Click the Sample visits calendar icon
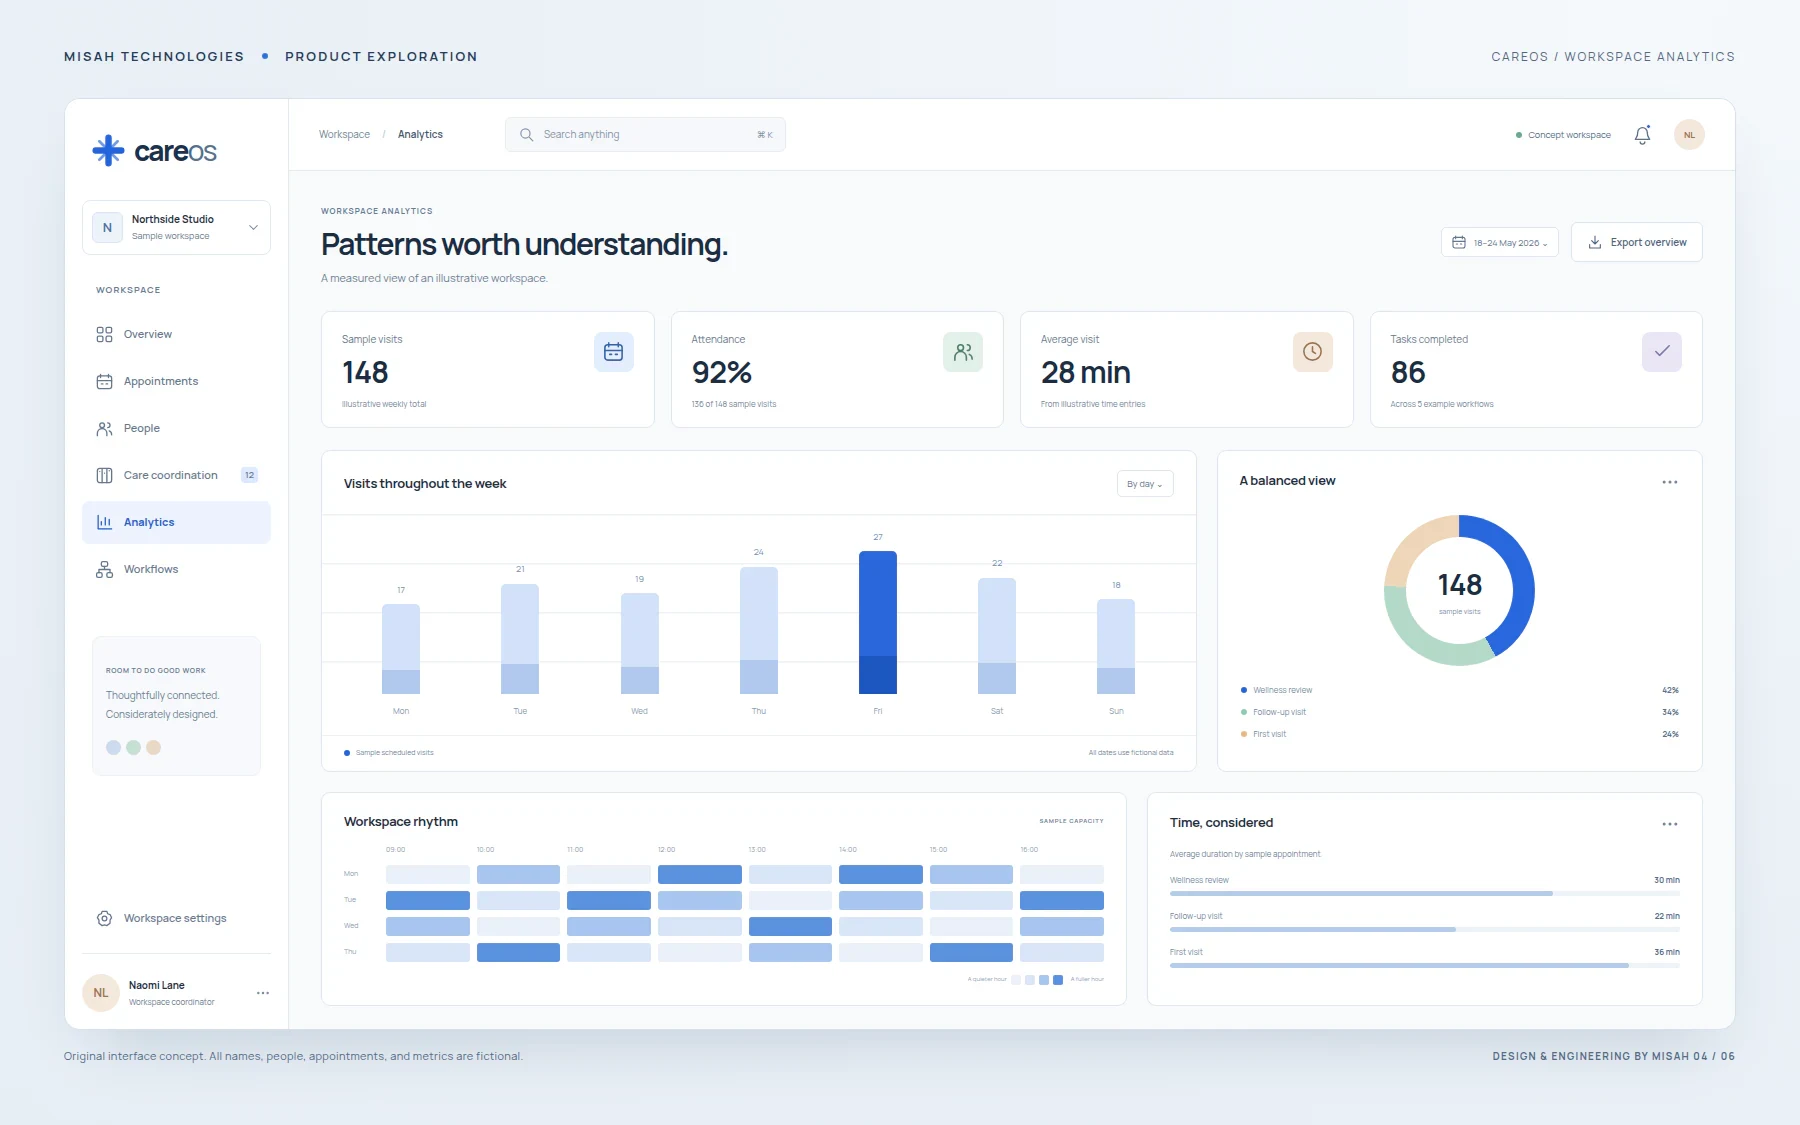Screen dimensions: 1800x1125 (613, 352)
